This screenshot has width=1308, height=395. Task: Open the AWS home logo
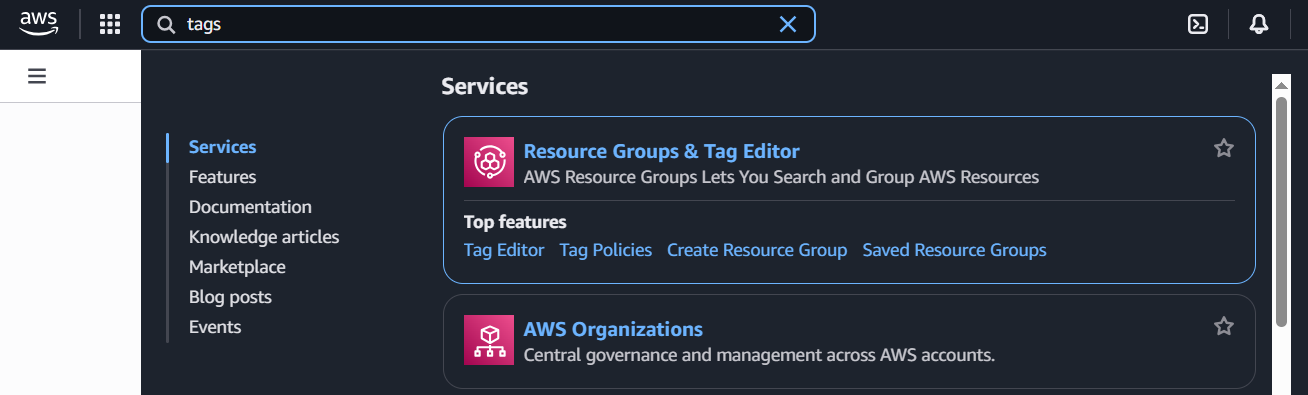click(38, 24)
